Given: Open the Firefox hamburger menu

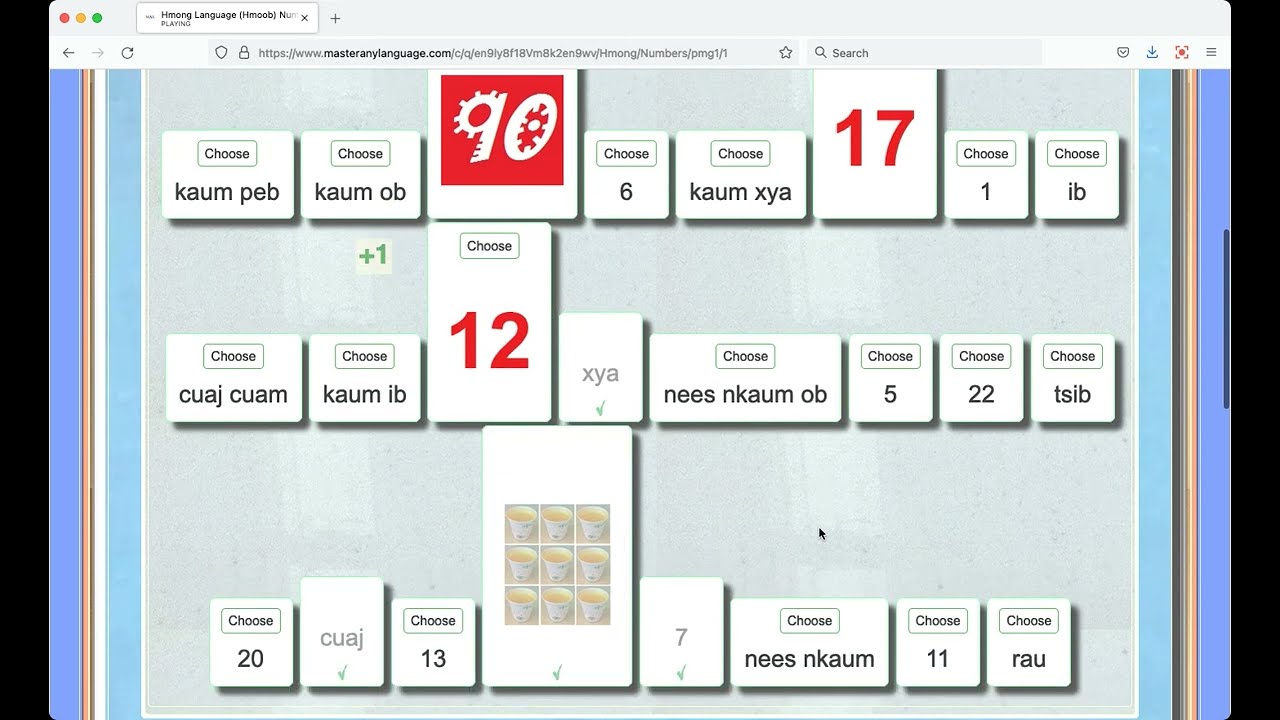Looking at the screenshot, I should click(1211, 53).
